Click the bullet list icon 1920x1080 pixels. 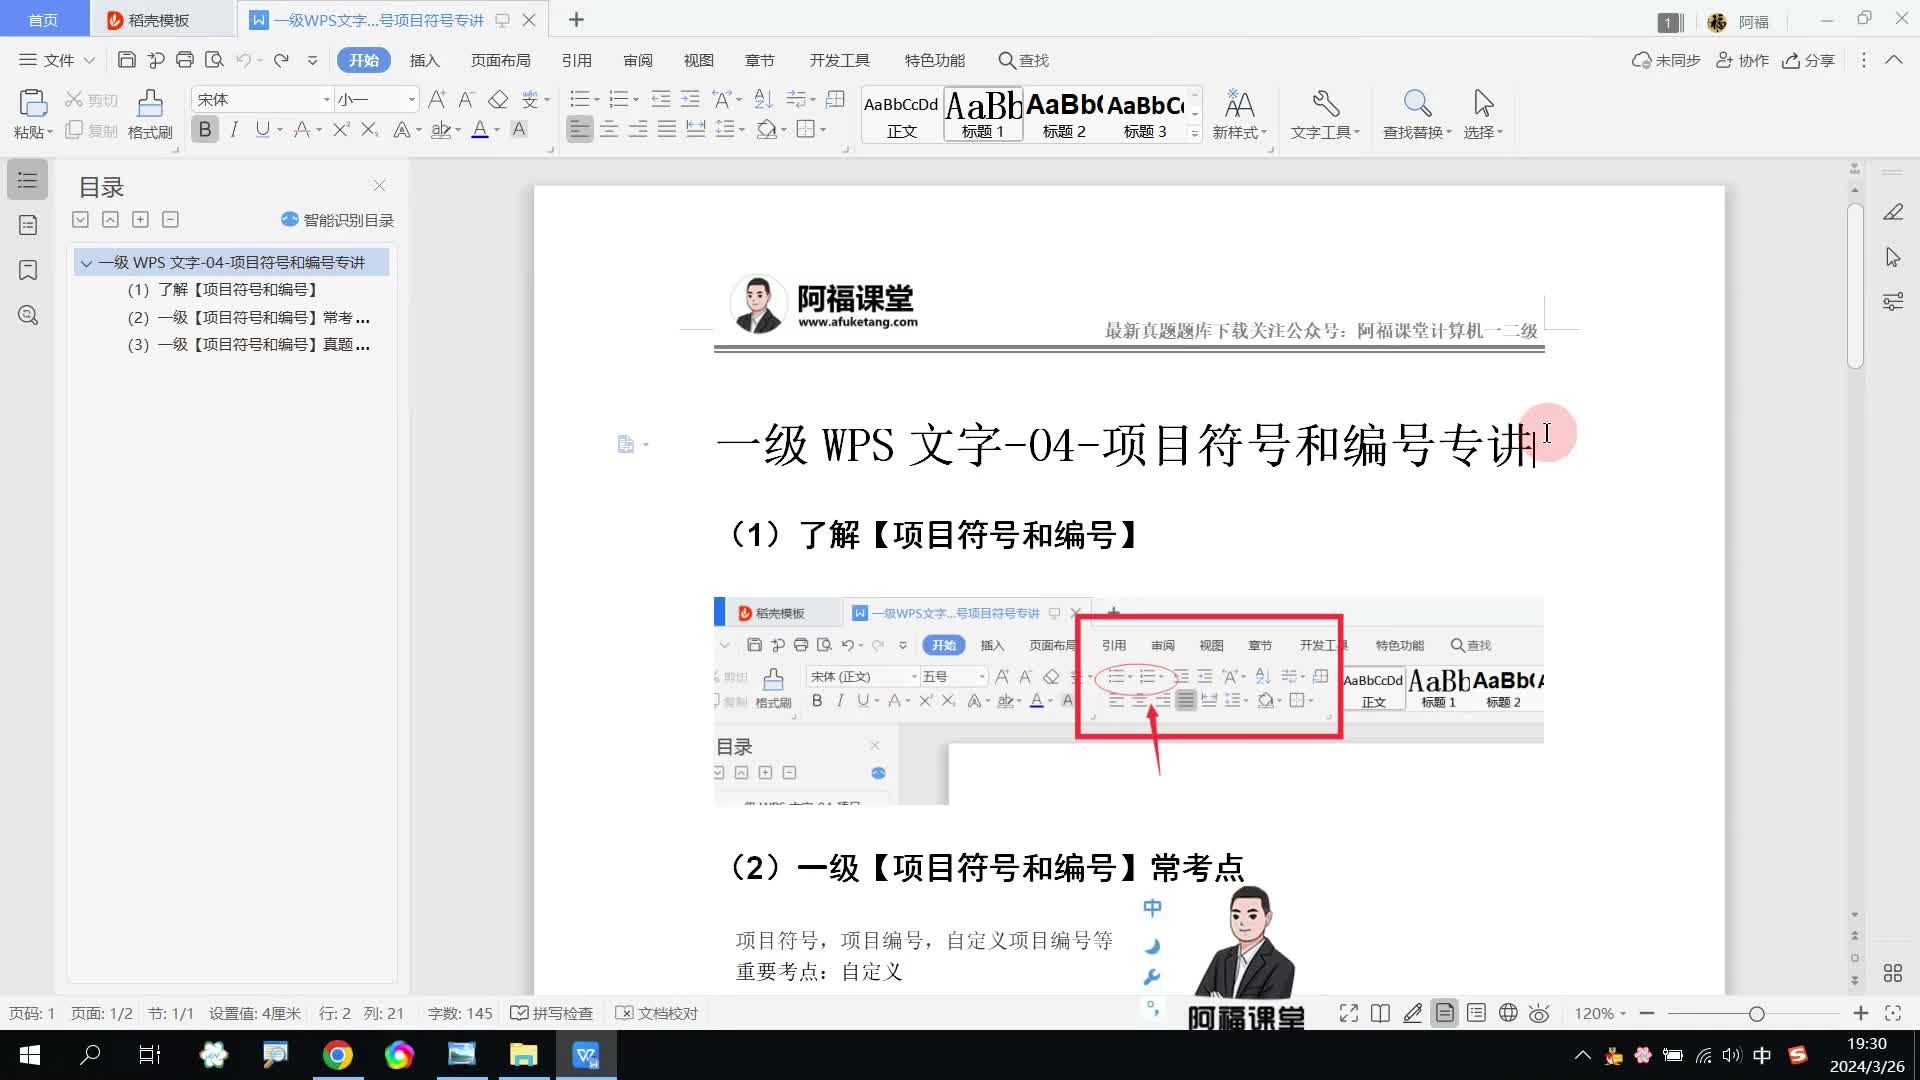pyautogui.click(x=579, y=99)
